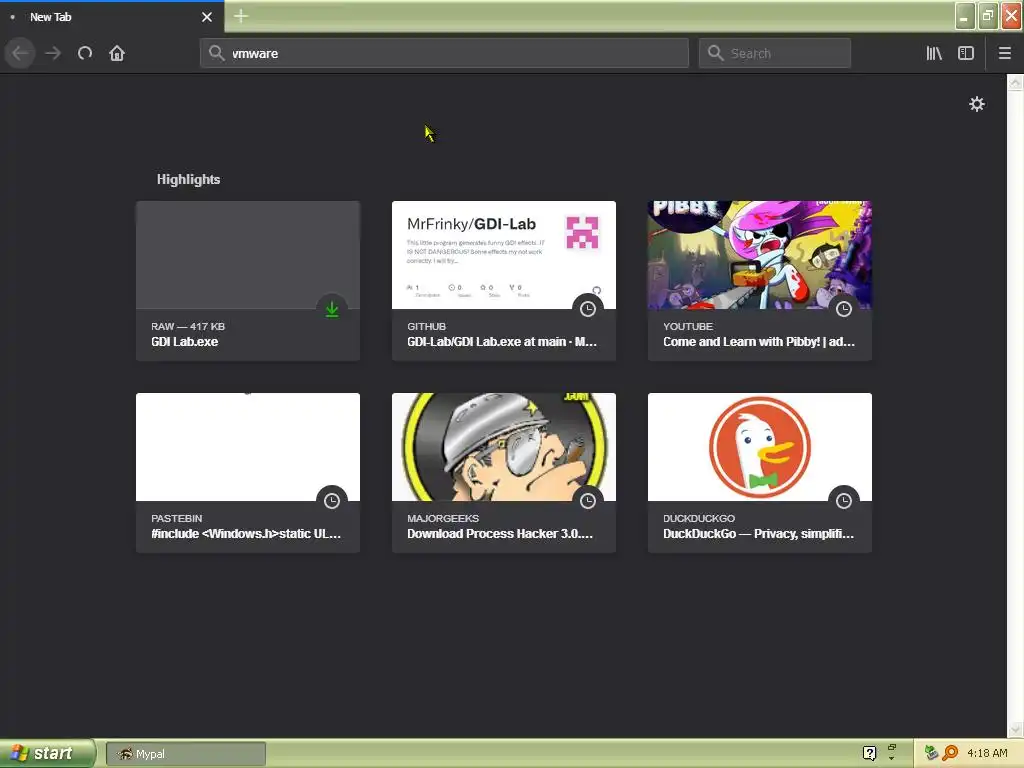Click the forward navigation arrow

(x=53, y=53)
